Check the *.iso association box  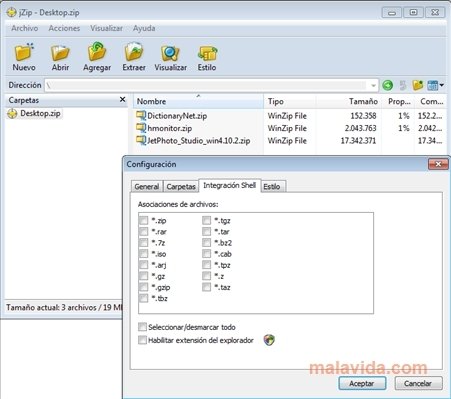coord(143,254)
